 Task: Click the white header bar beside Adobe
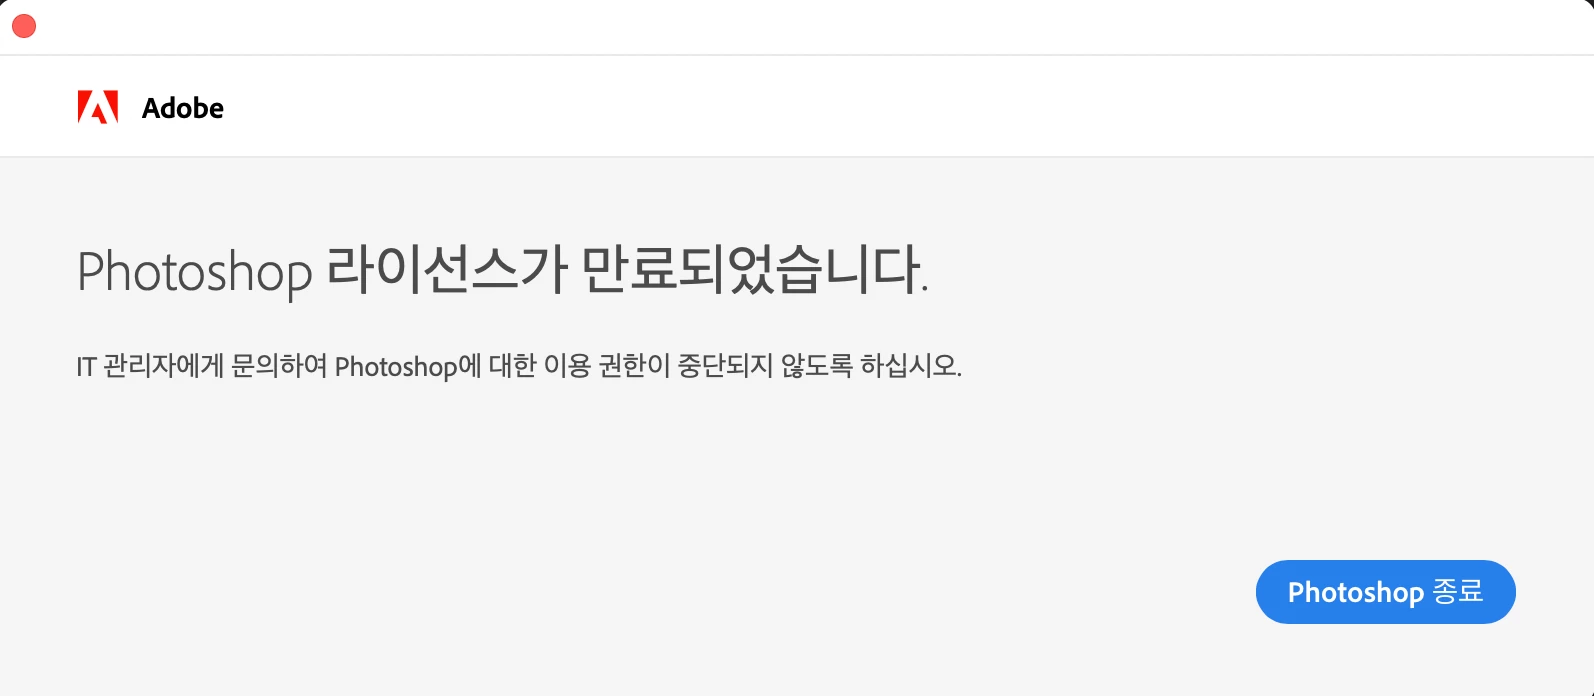900,106
